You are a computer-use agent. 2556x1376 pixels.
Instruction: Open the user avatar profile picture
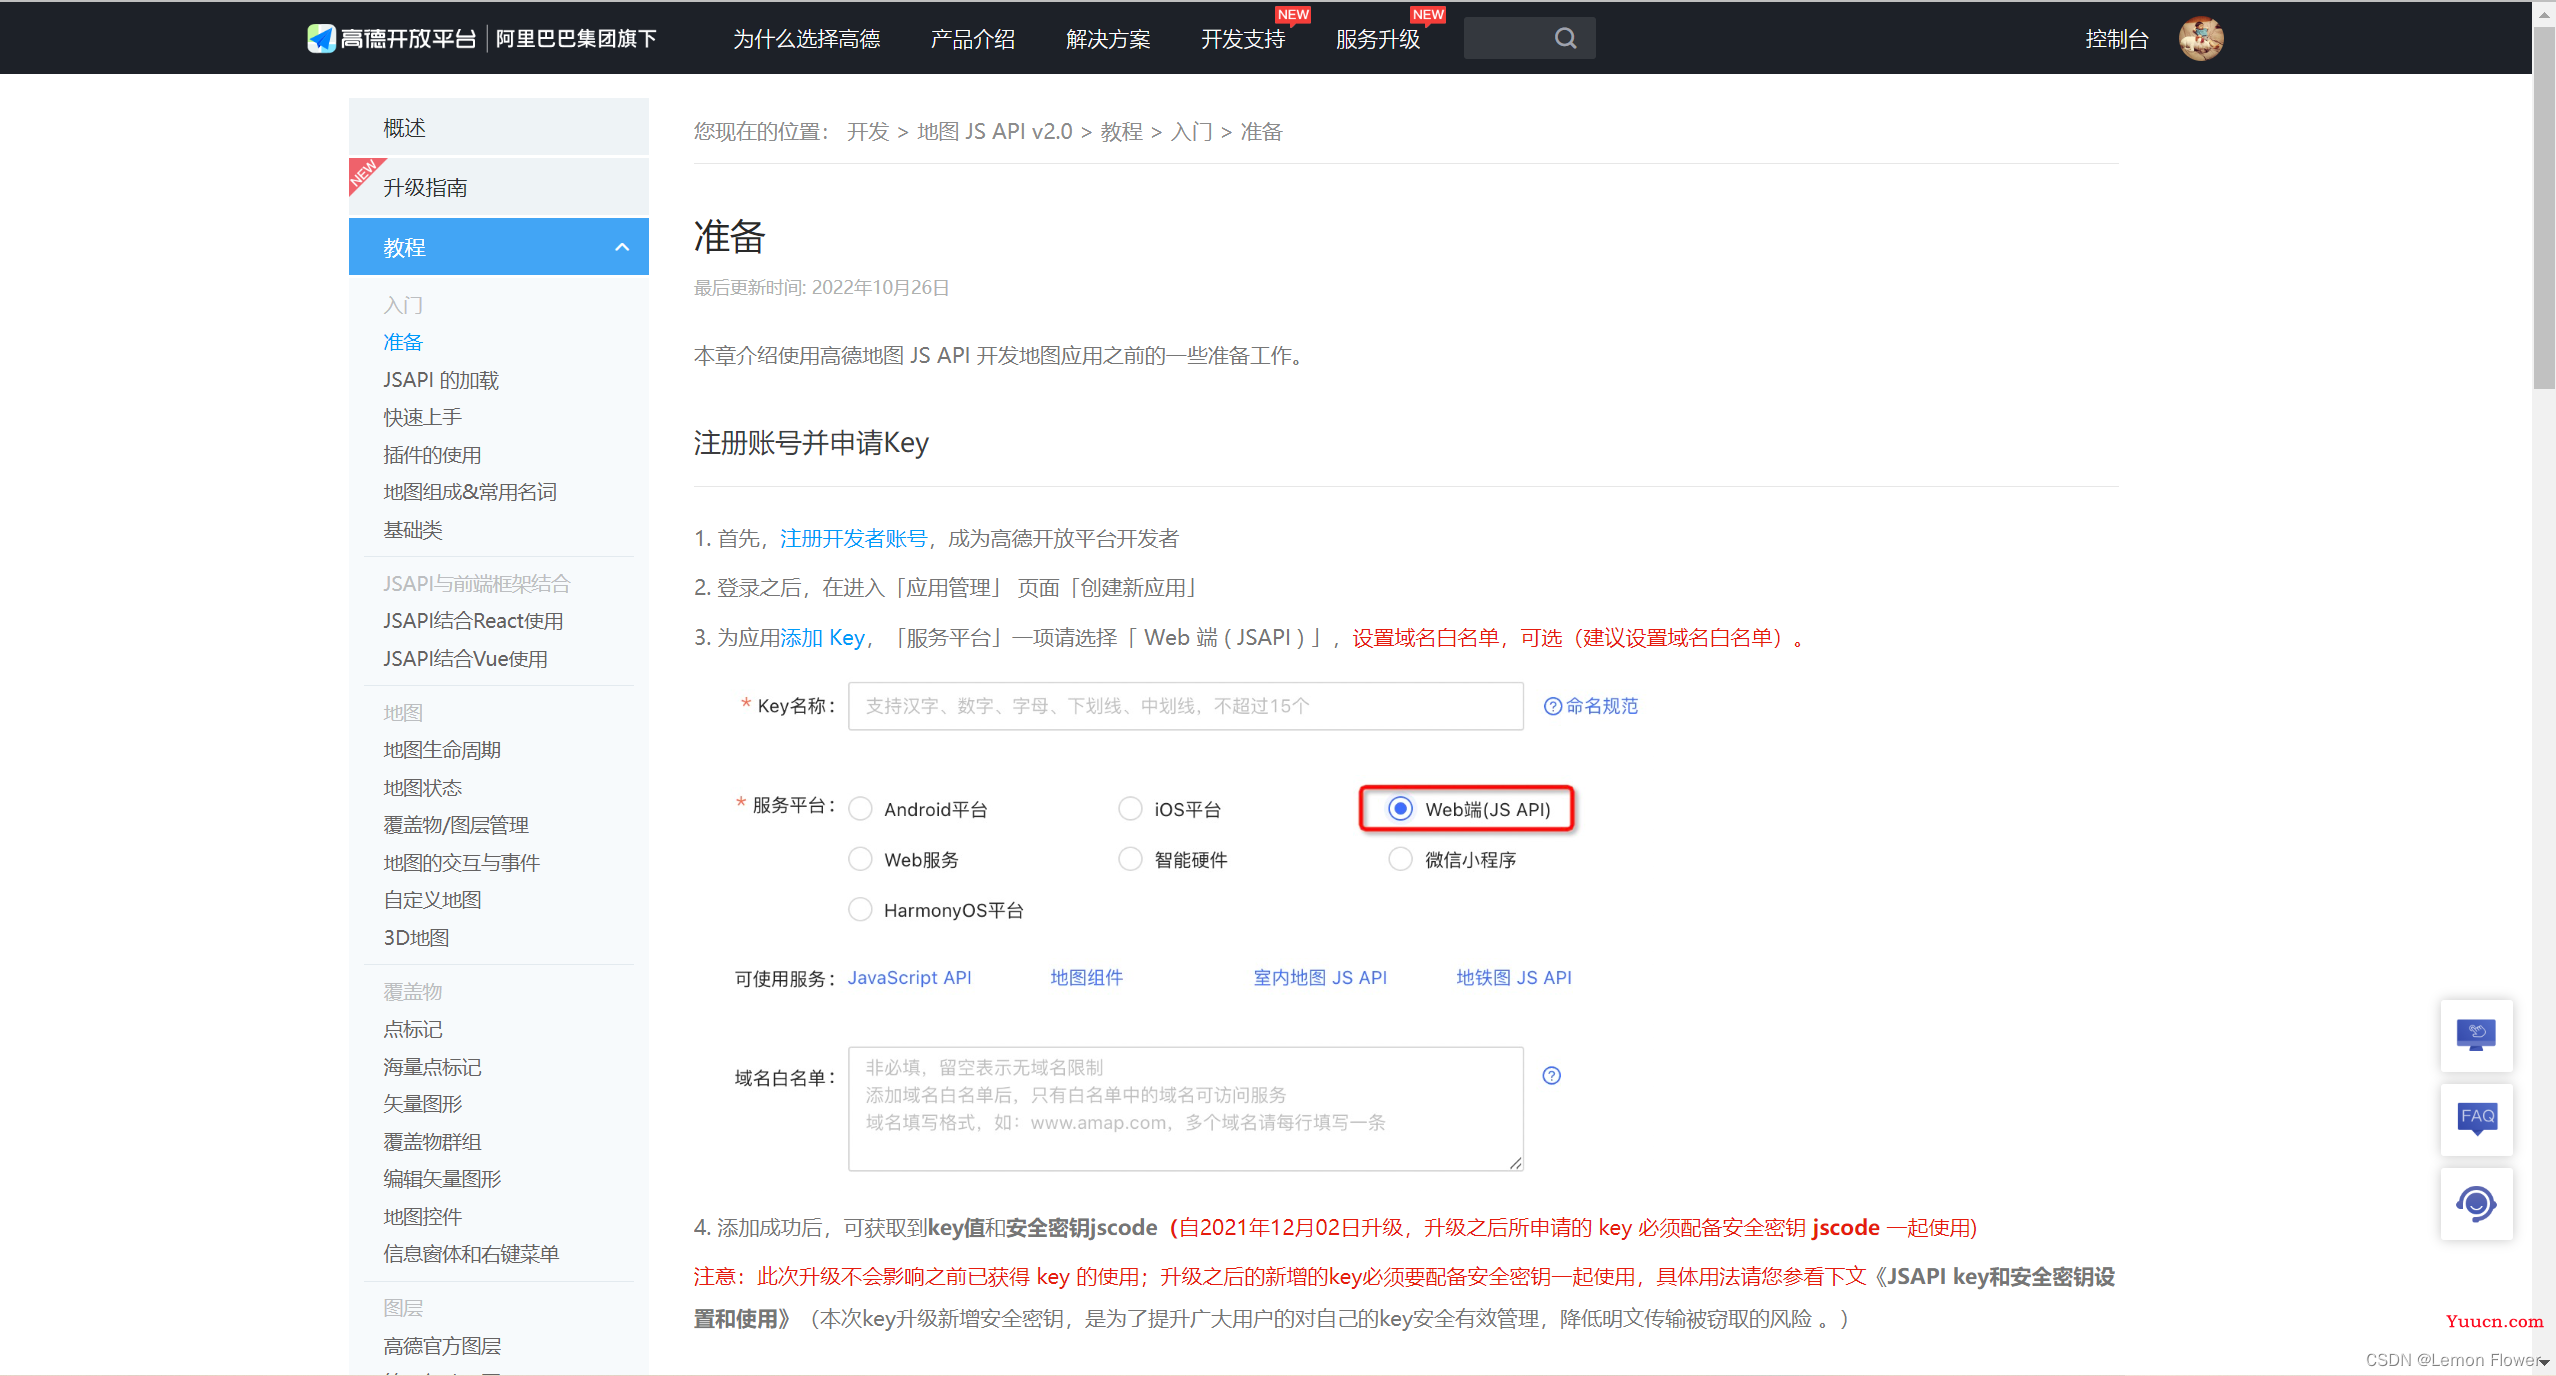(x=2201, y=39)
